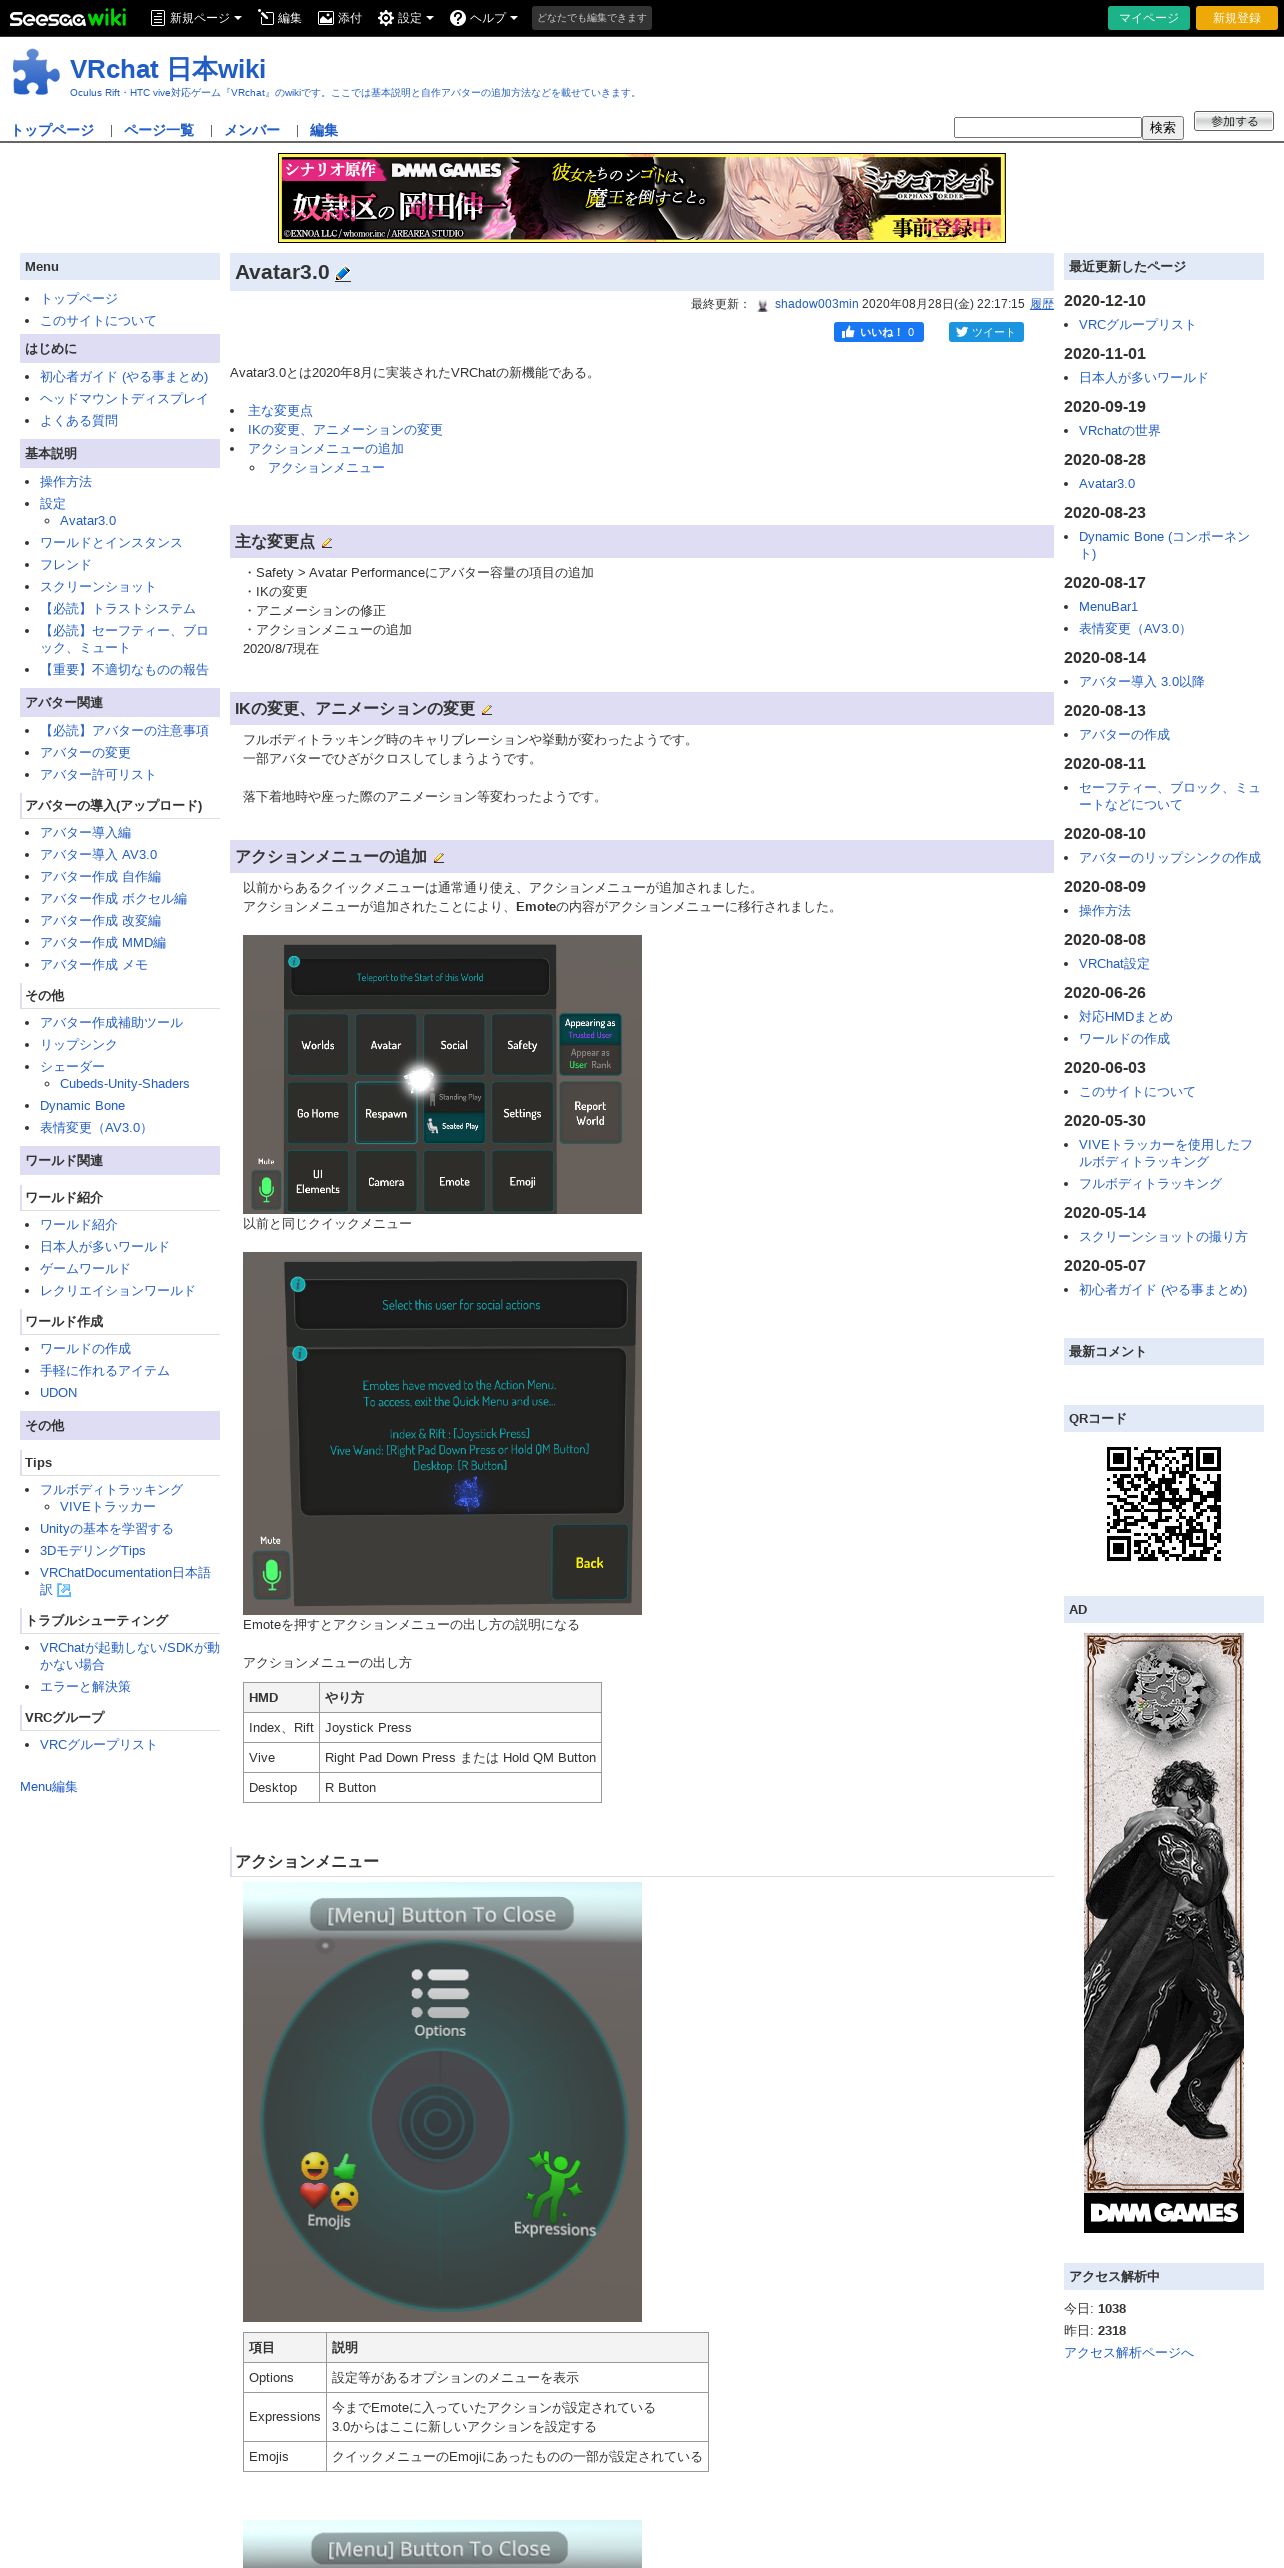
Task: Open the ヘルプ dropdown in top bar
Action: (484, 18)
